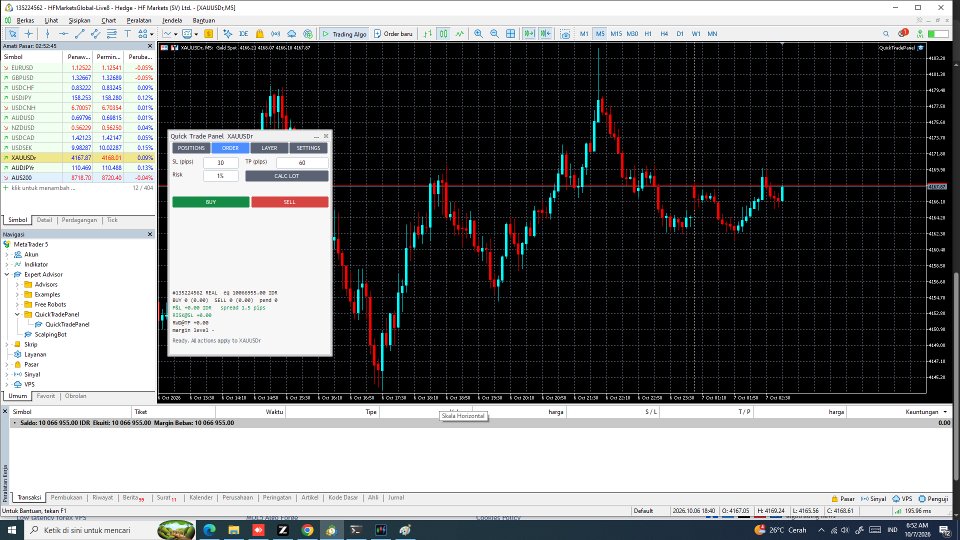The image size is (960, 540).
Task: Zoom in on the chart
Action: (x=478, y=34)
